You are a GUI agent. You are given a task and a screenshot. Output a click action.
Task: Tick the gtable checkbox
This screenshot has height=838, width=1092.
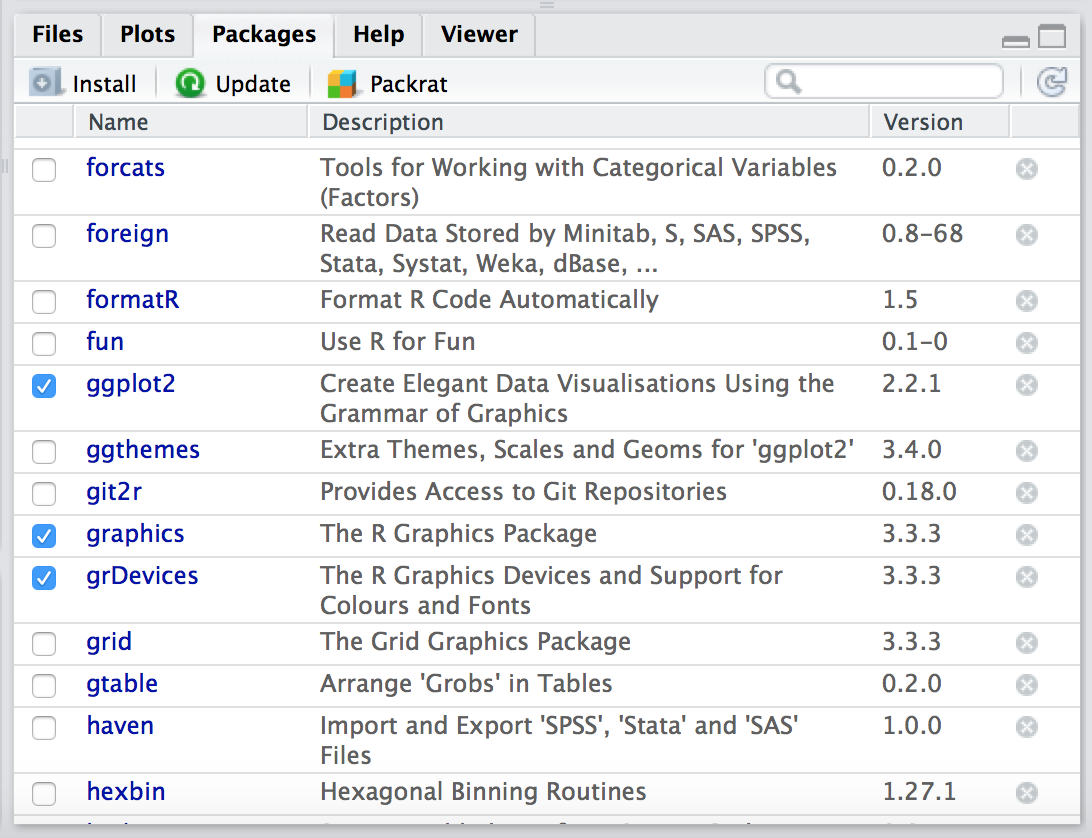(x=44, y=685)
